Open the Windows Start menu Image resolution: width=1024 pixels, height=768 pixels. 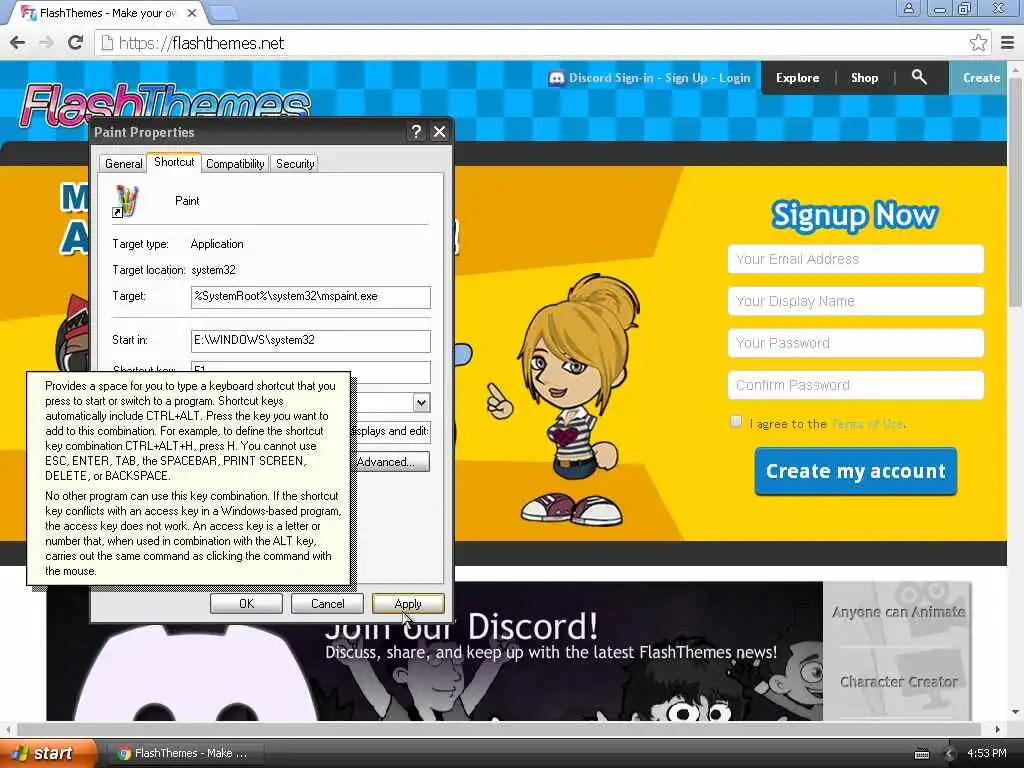(x=47, y=753)
